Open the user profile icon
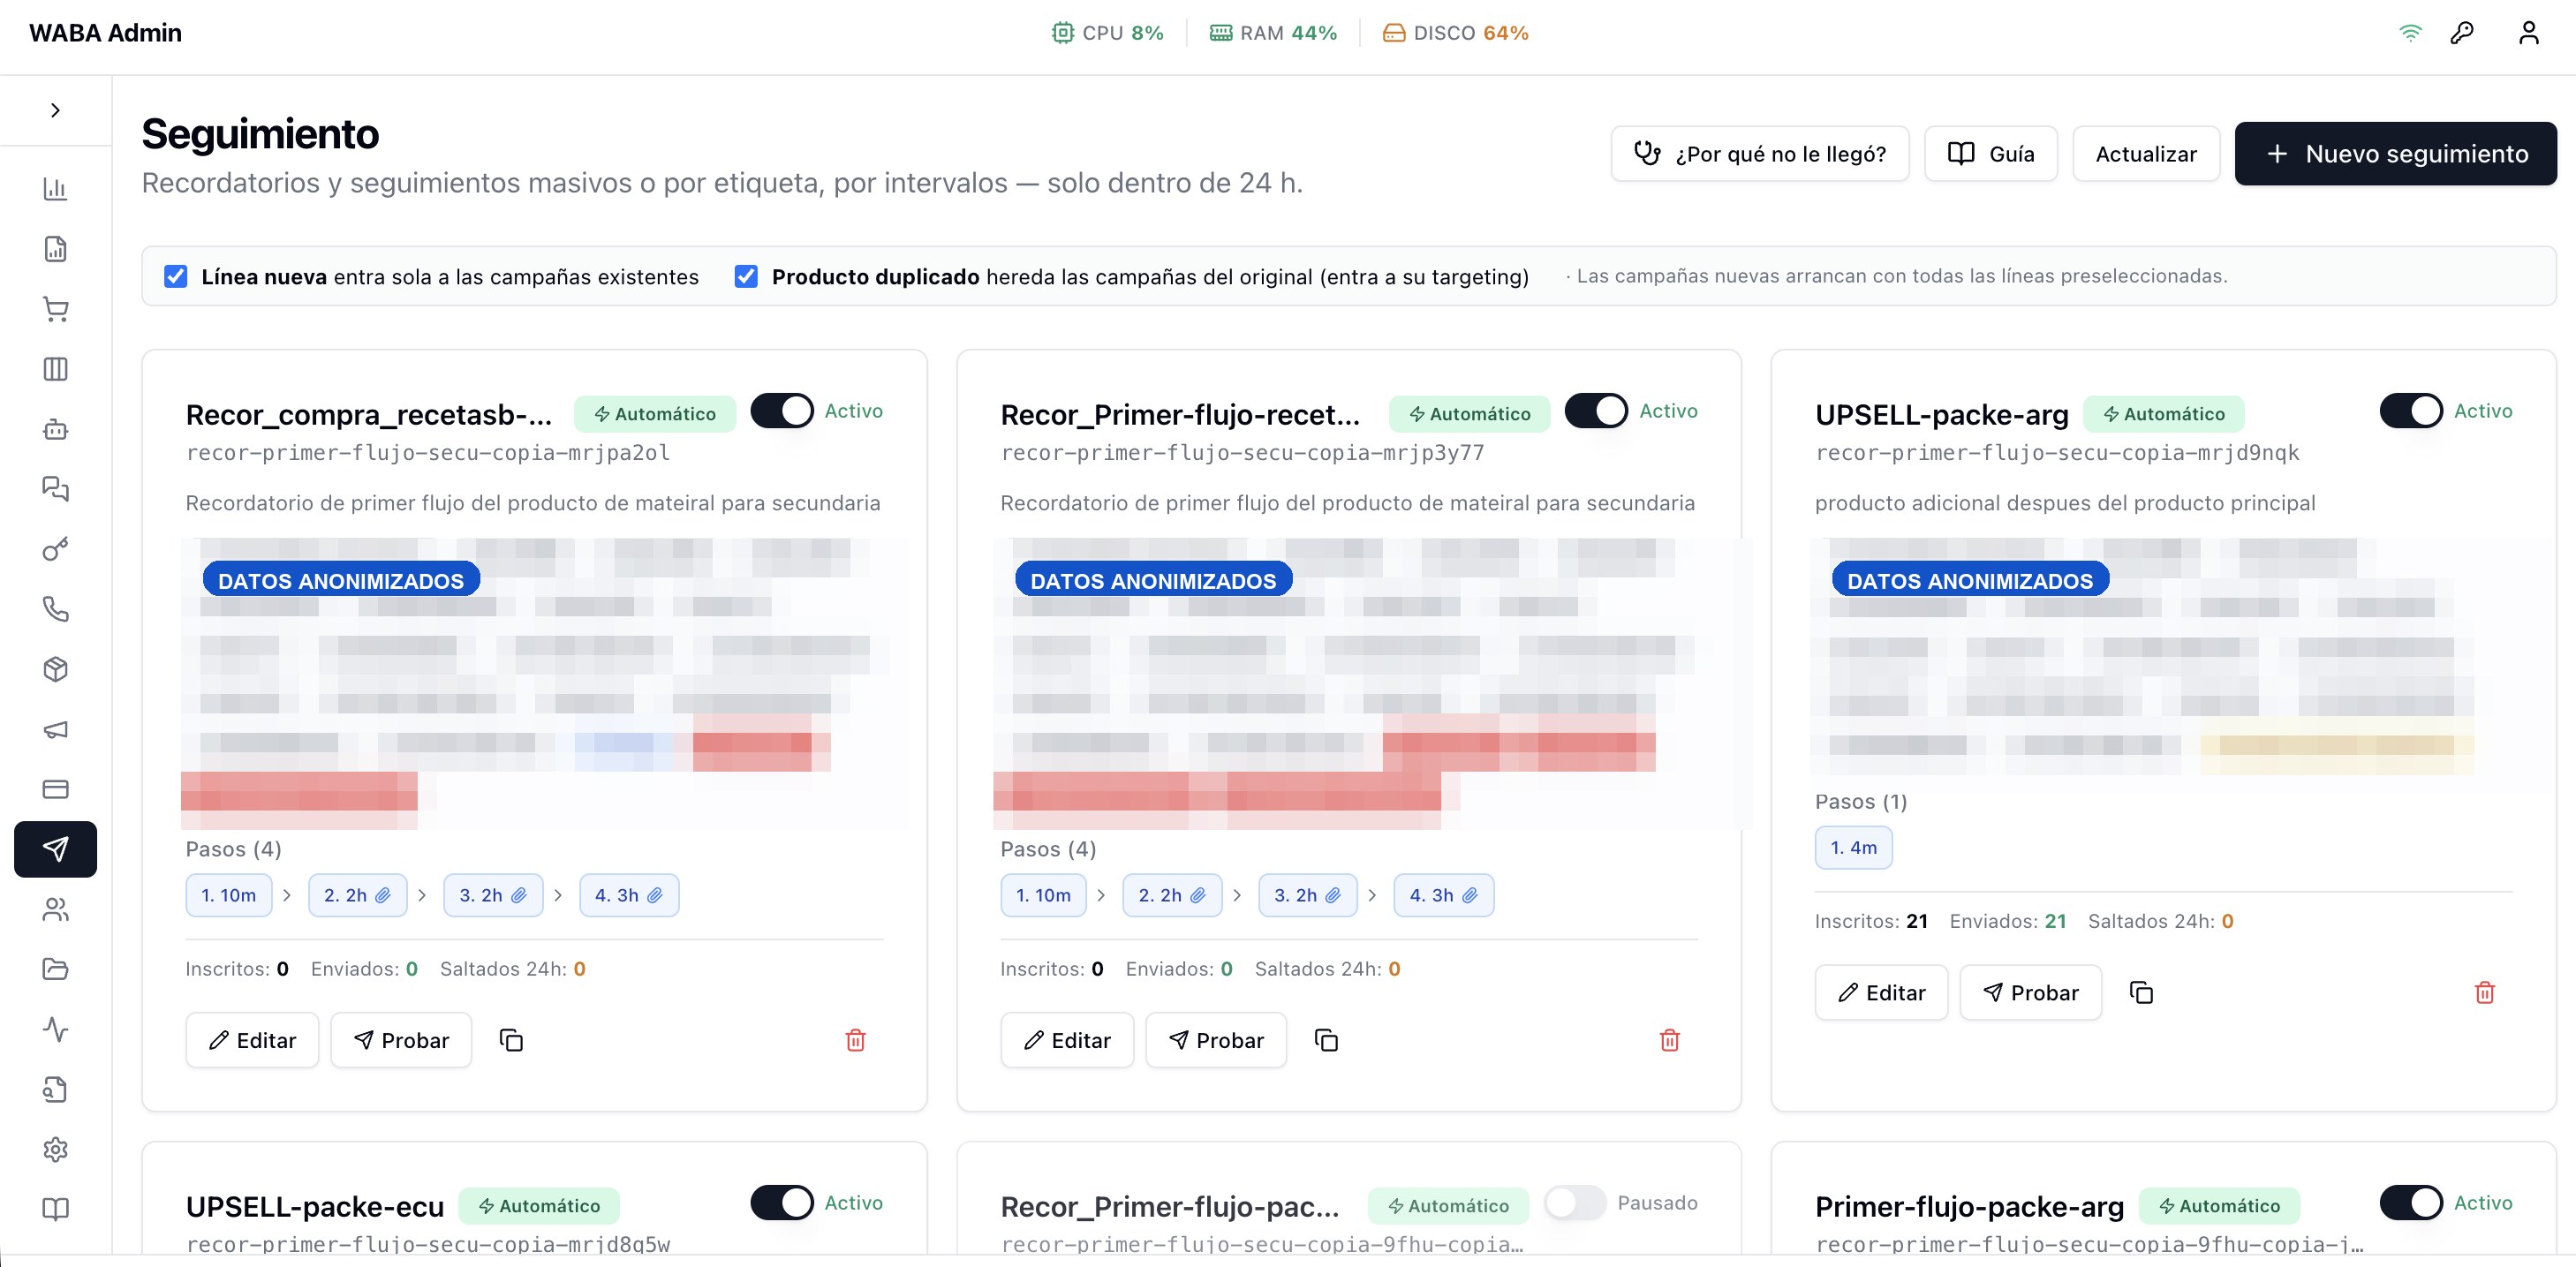This screenshot has height=1267, width=2576. [x=2528, y=33]
